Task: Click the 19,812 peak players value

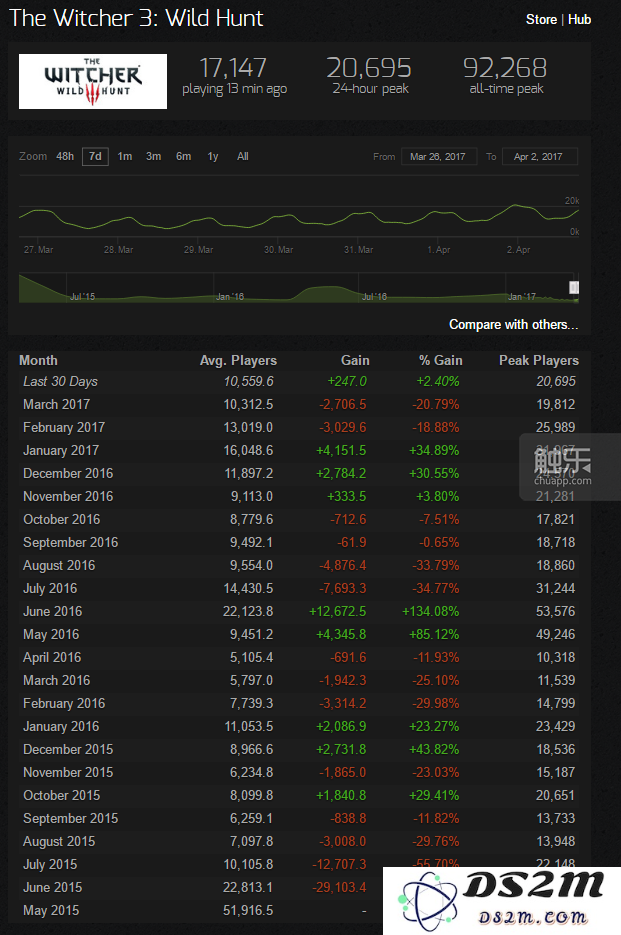Action: (x=555, y=404)
